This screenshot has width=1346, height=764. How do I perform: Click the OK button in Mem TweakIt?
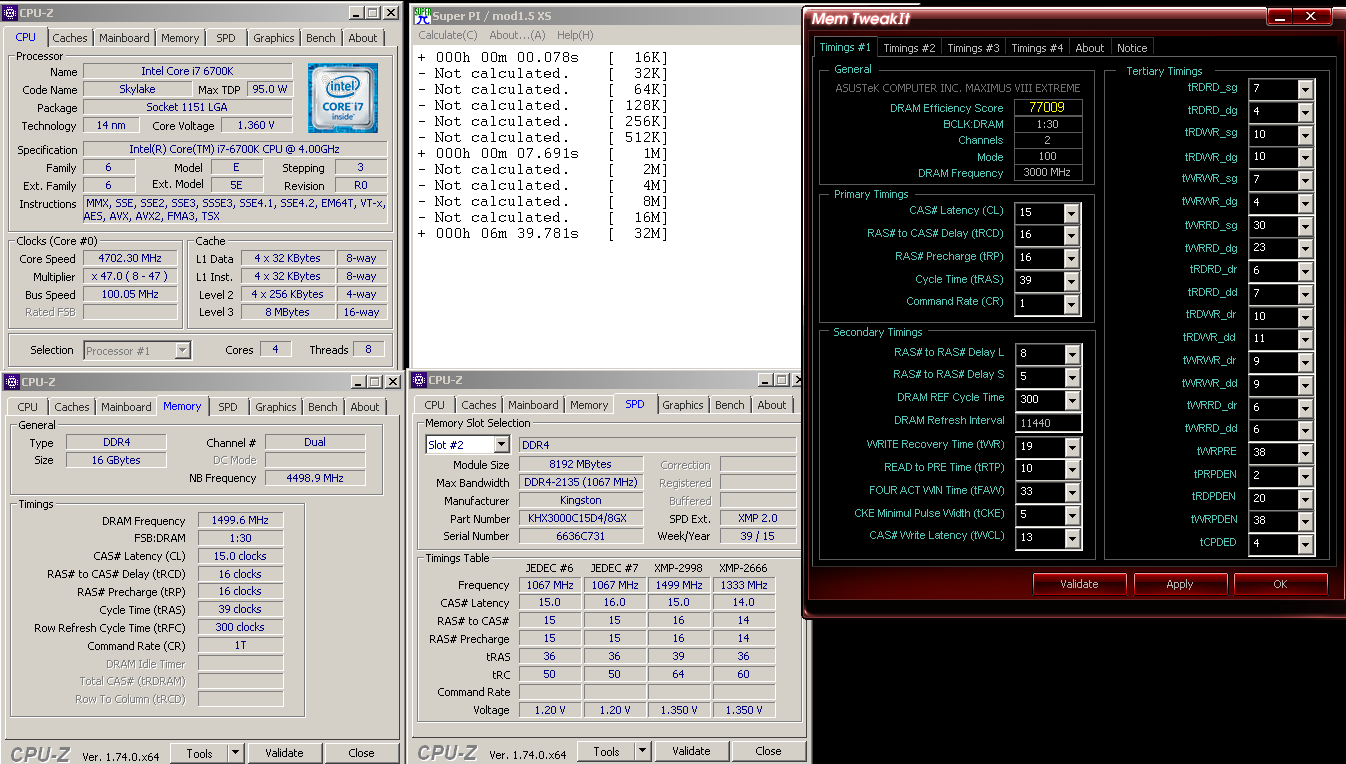pos(1280,584)
